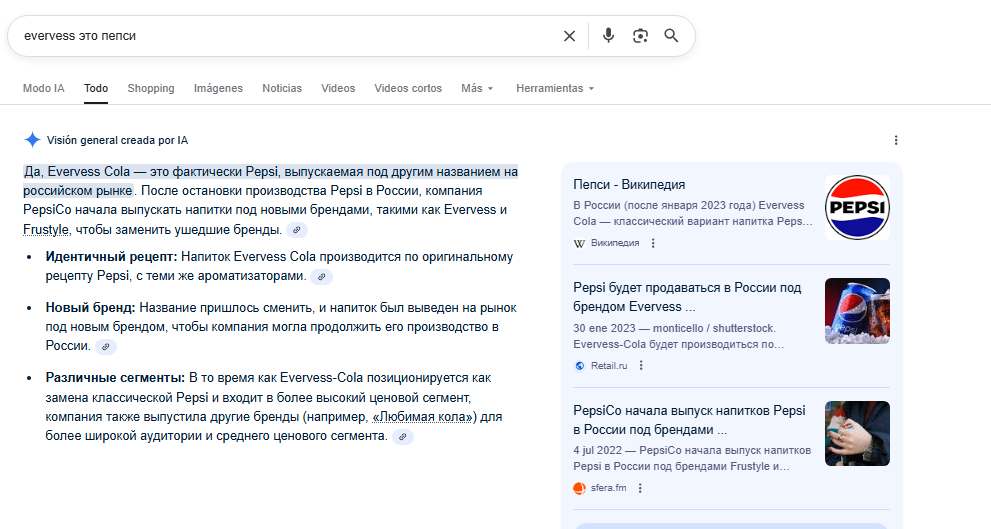Screen dimensions: 991x529
Task: Click source link icon after Идентичный рецепт
Action: pos(321,276)
